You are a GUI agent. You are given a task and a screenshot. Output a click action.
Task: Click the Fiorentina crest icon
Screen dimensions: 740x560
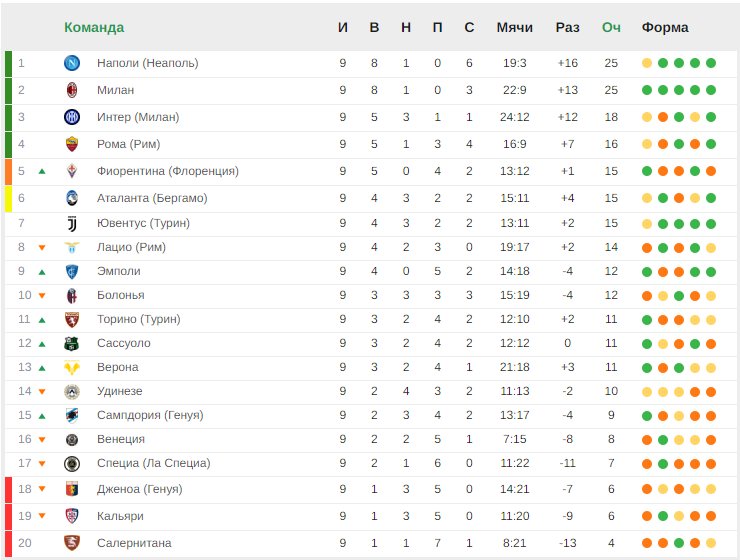[72, 171]
